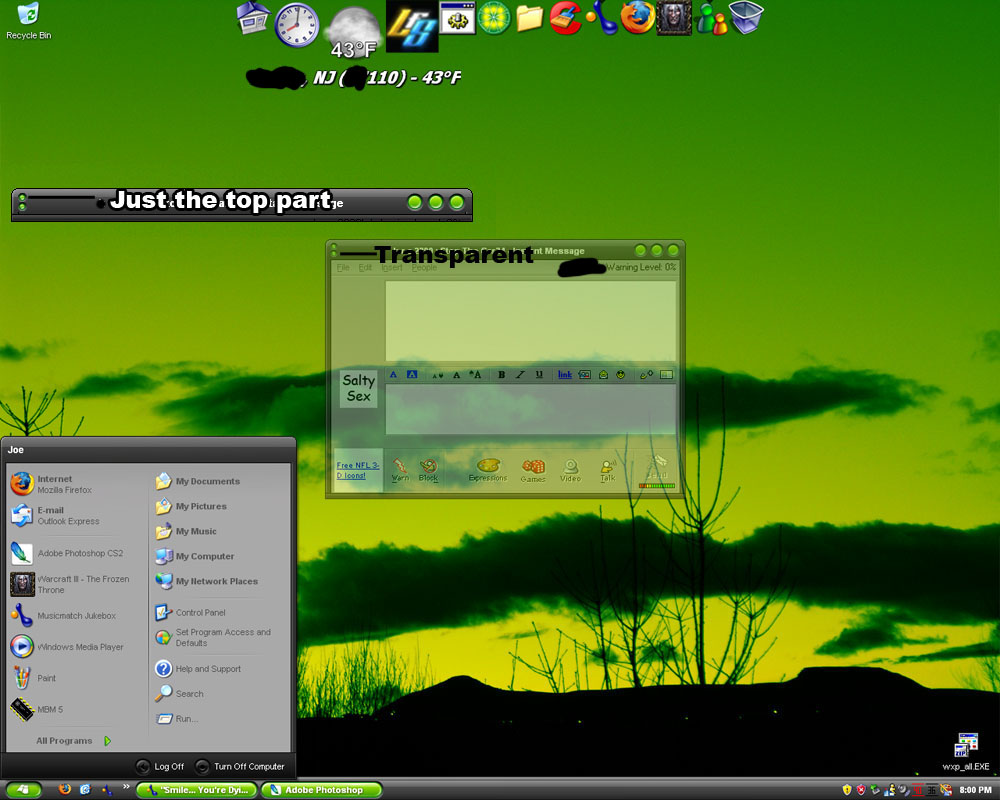
Task: Open MSN Messenger from the dock
Action: tap(711, 18)
